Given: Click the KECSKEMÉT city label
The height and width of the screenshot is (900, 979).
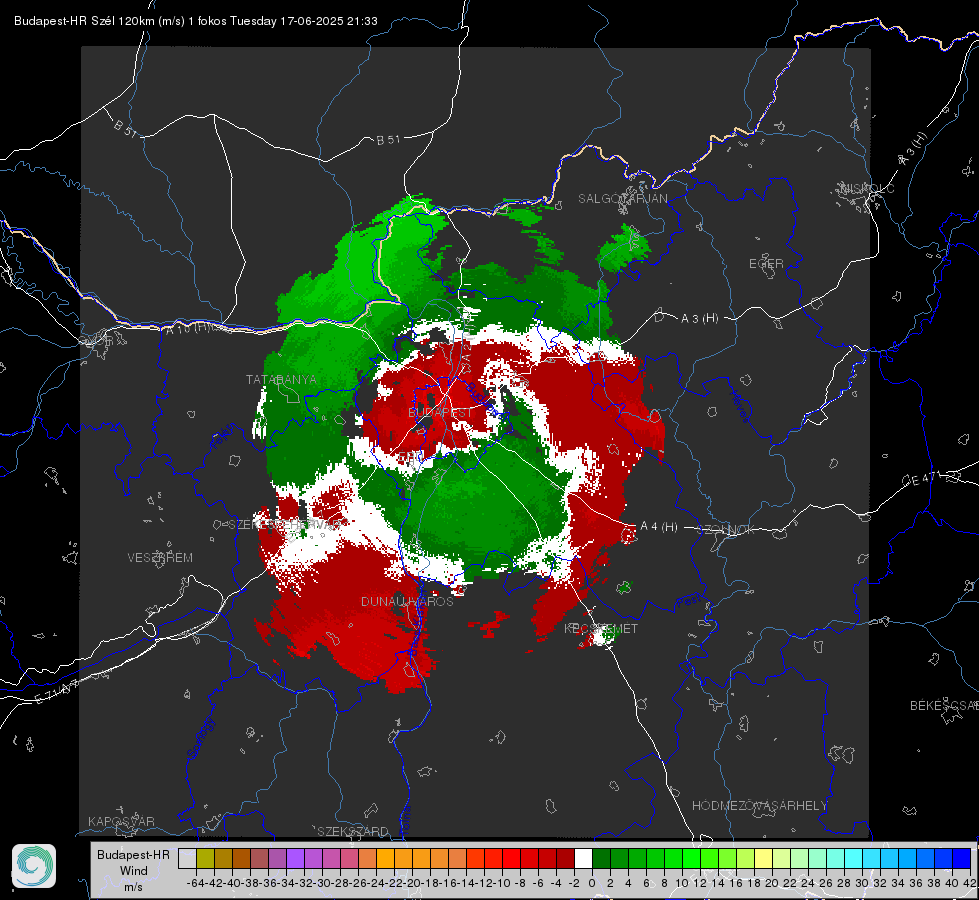Looking at the screenshot, I should click(601, 629).
